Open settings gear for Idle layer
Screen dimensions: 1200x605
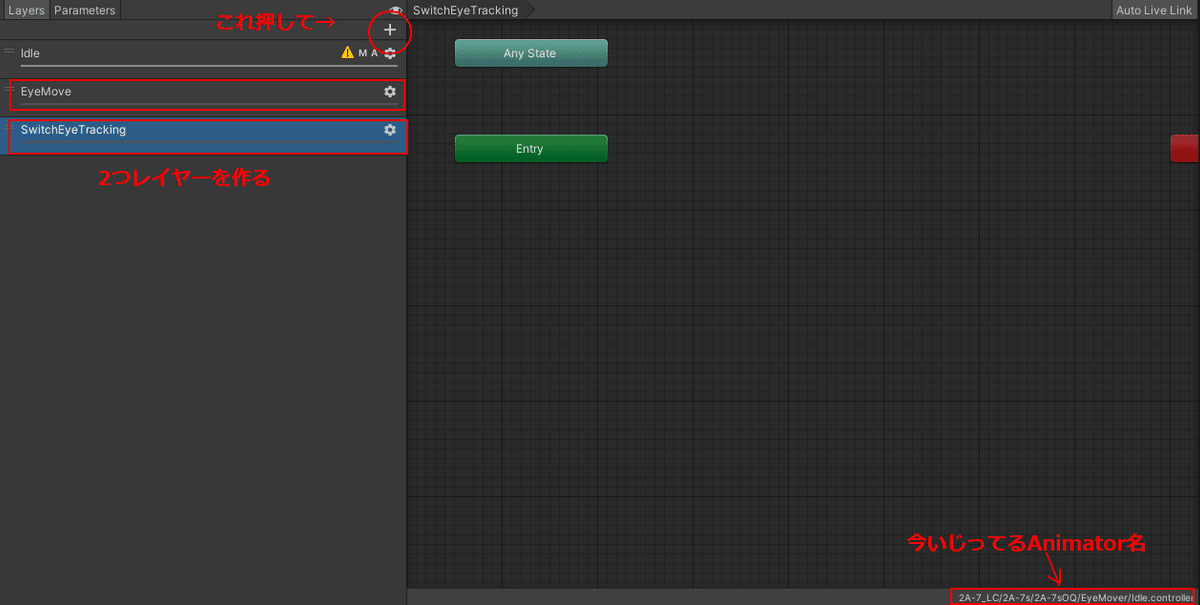pyautogui.click(x=390, y=53)
